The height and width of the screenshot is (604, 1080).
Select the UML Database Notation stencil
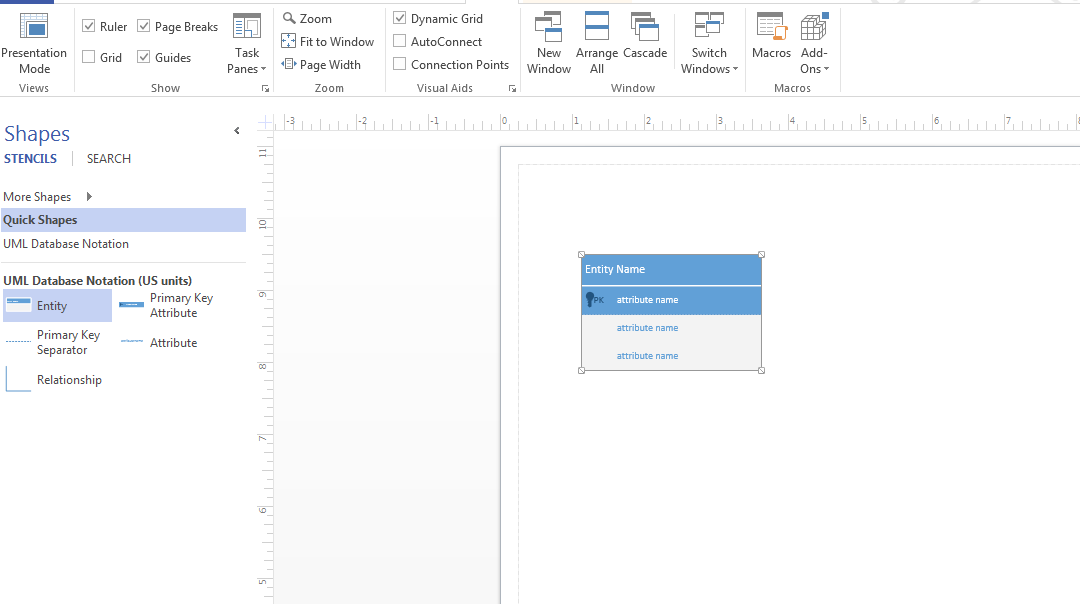coord(66,244)
